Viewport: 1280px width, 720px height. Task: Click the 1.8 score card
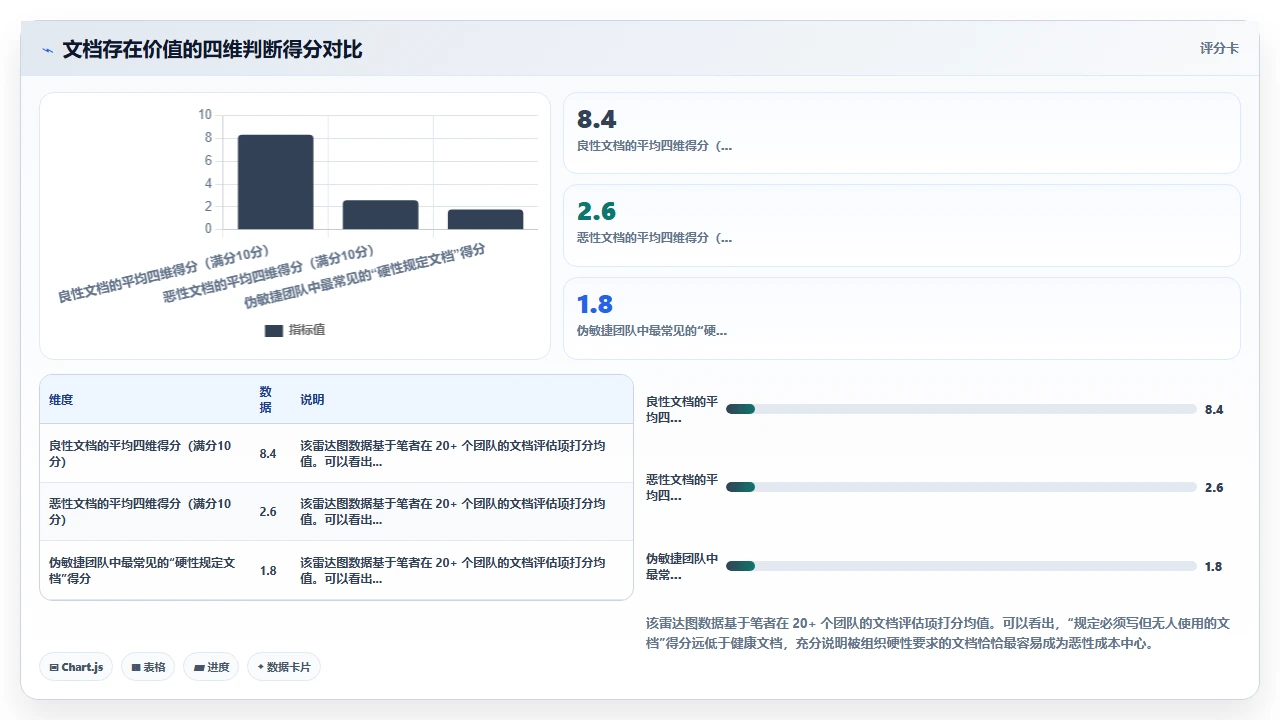[x=902, y=318]
